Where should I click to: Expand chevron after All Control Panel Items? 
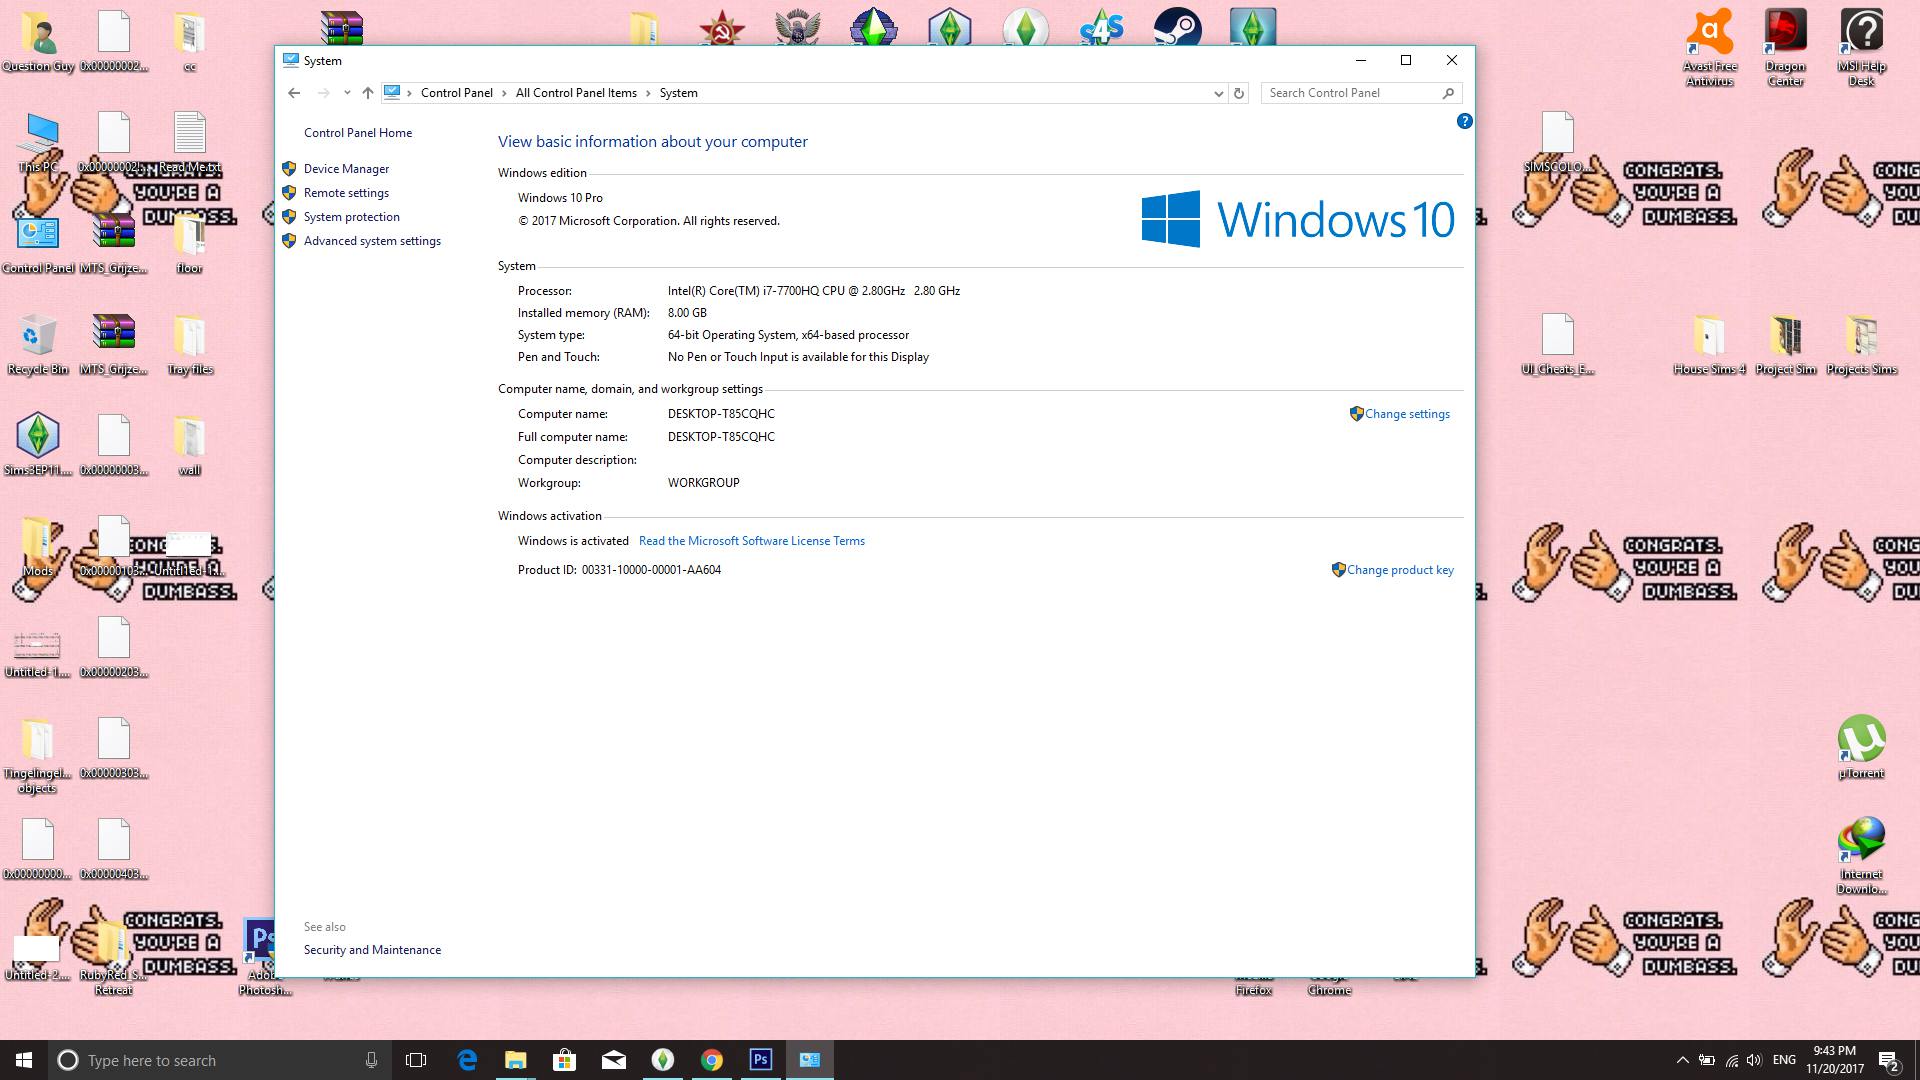coord(648,93)
